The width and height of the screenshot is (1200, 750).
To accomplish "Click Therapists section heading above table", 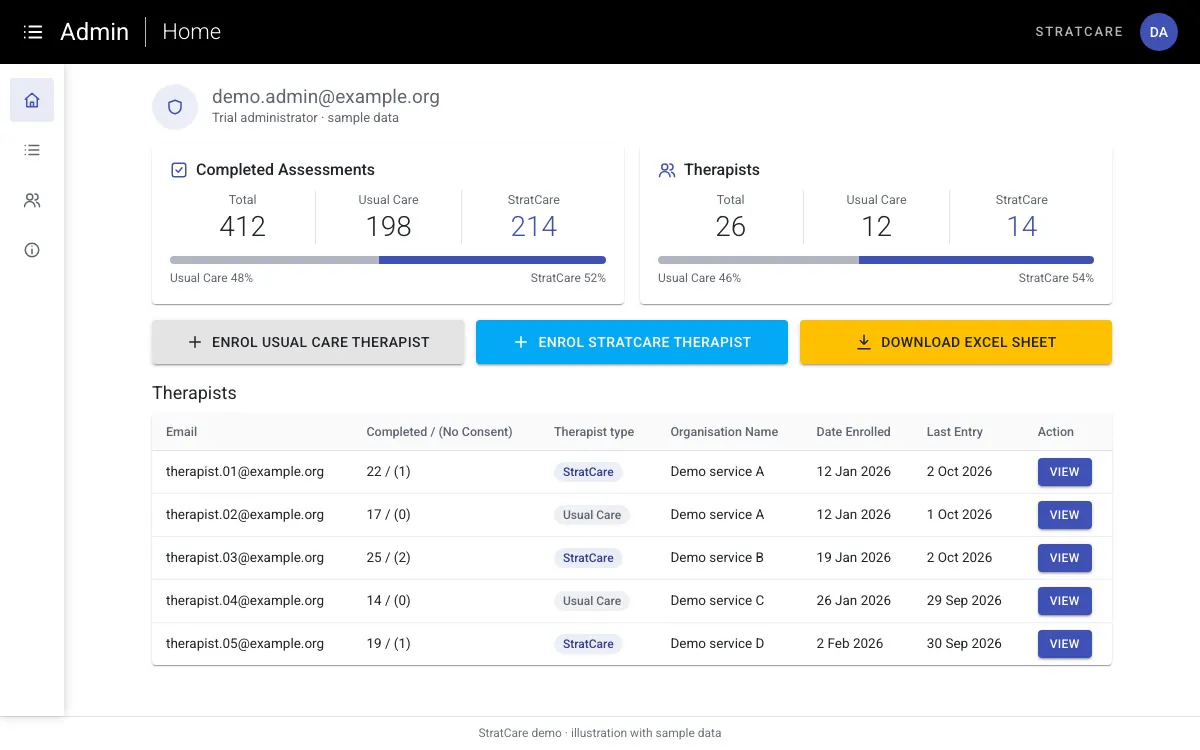I will 194,393.
